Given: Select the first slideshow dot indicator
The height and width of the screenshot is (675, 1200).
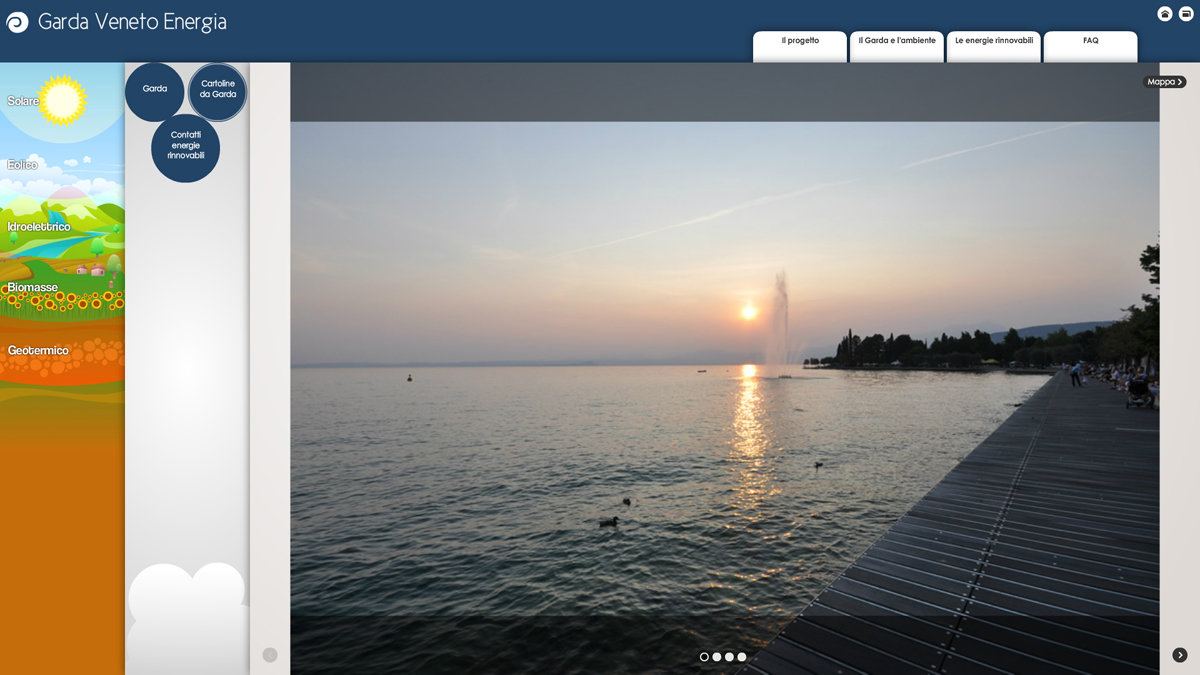Looking at the screenshot, I should click(x=704, y=657).
